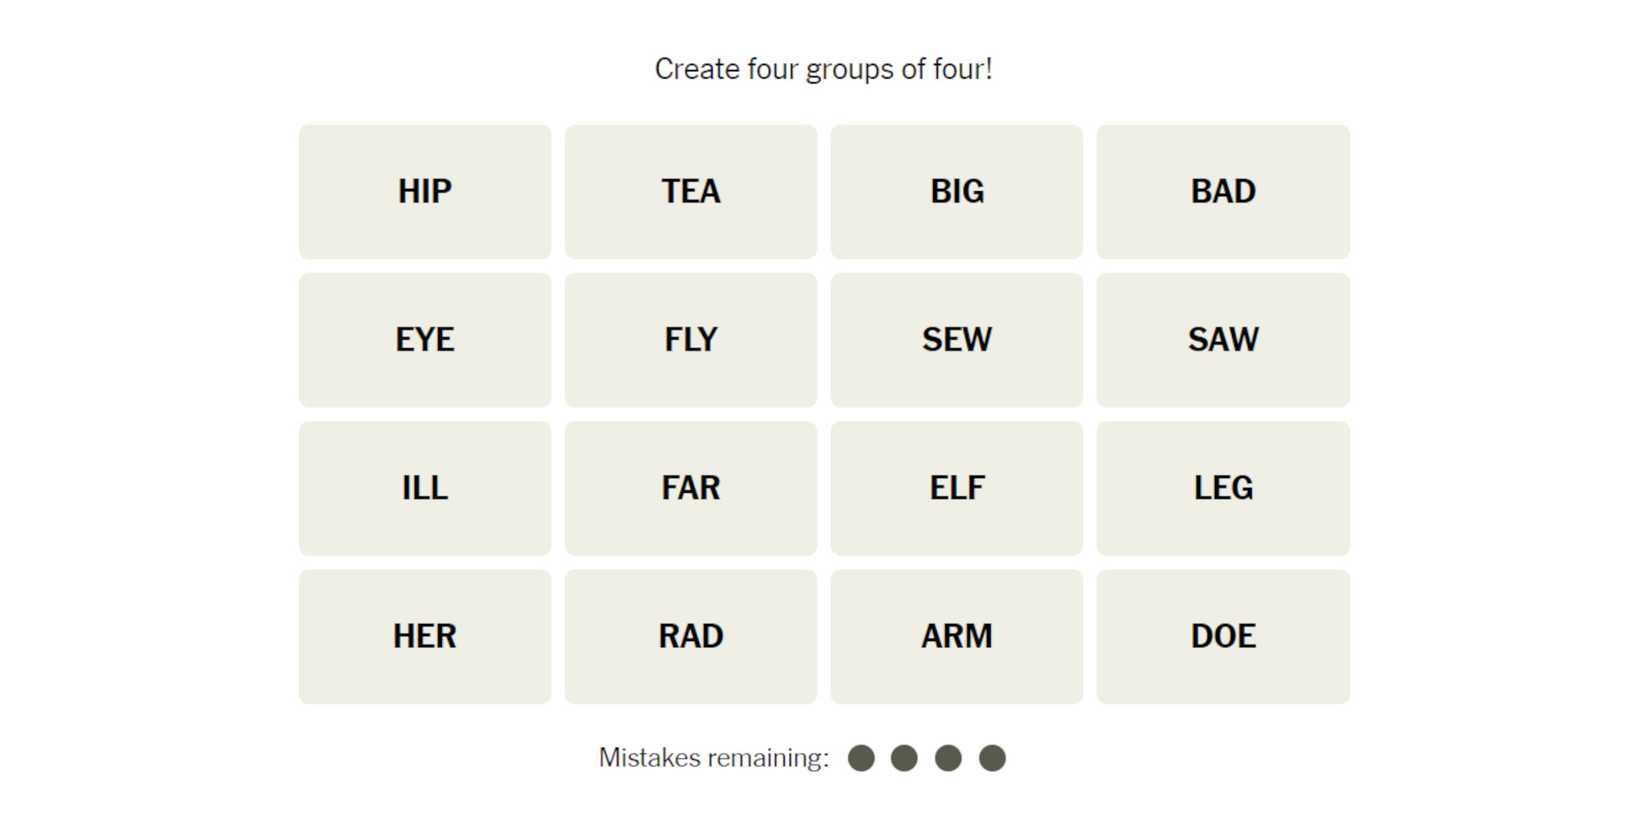Select the HER tile
Image resolution: width=1650 pixels, height=825 pixels.
pyautogui.click(x=424, y=636)
